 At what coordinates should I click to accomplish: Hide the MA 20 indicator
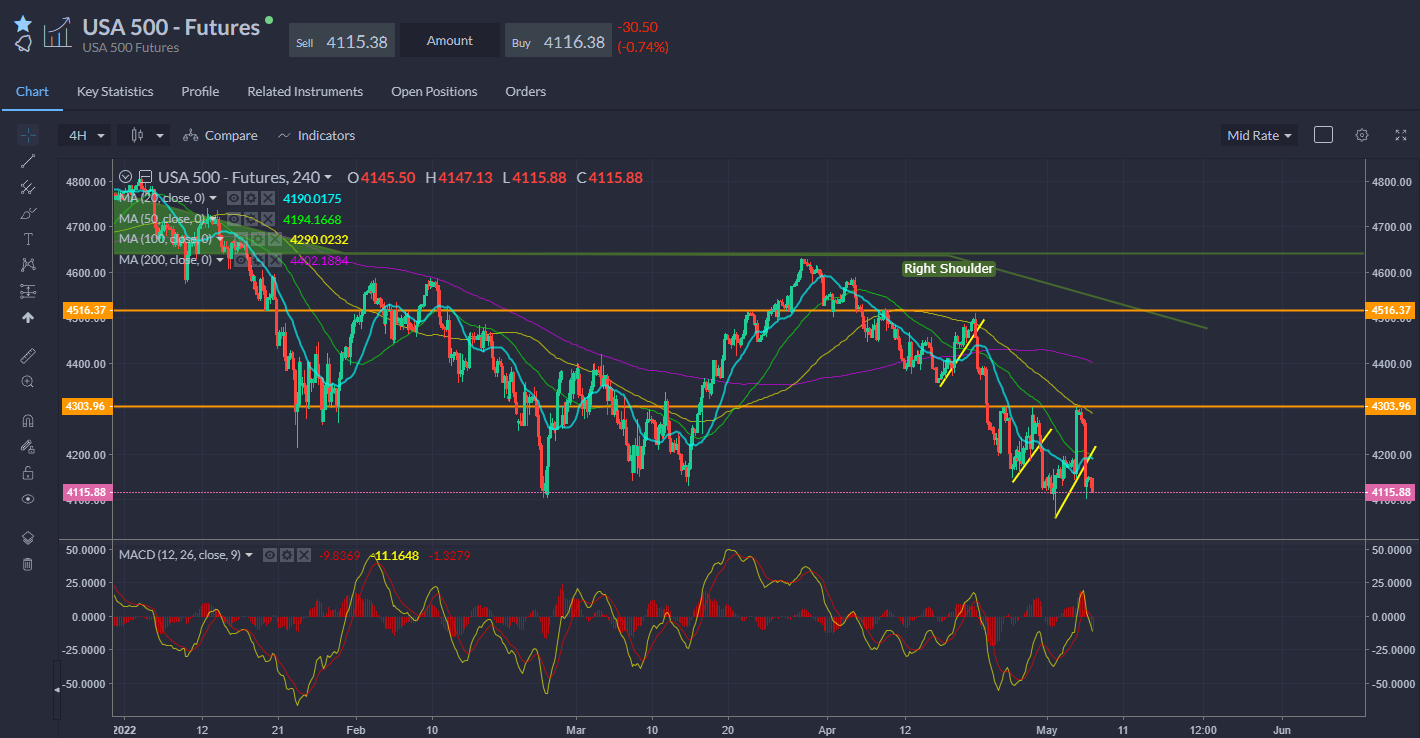click(x=234, y=198)
